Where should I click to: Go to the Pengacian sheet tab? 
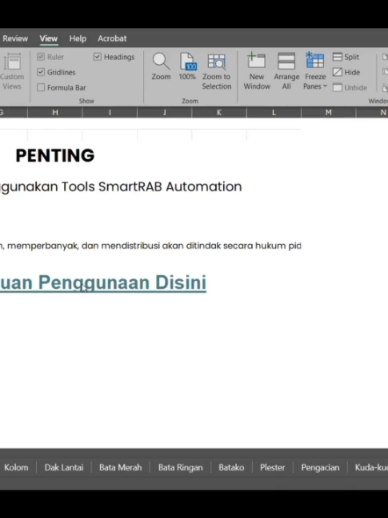coord(320,468)
